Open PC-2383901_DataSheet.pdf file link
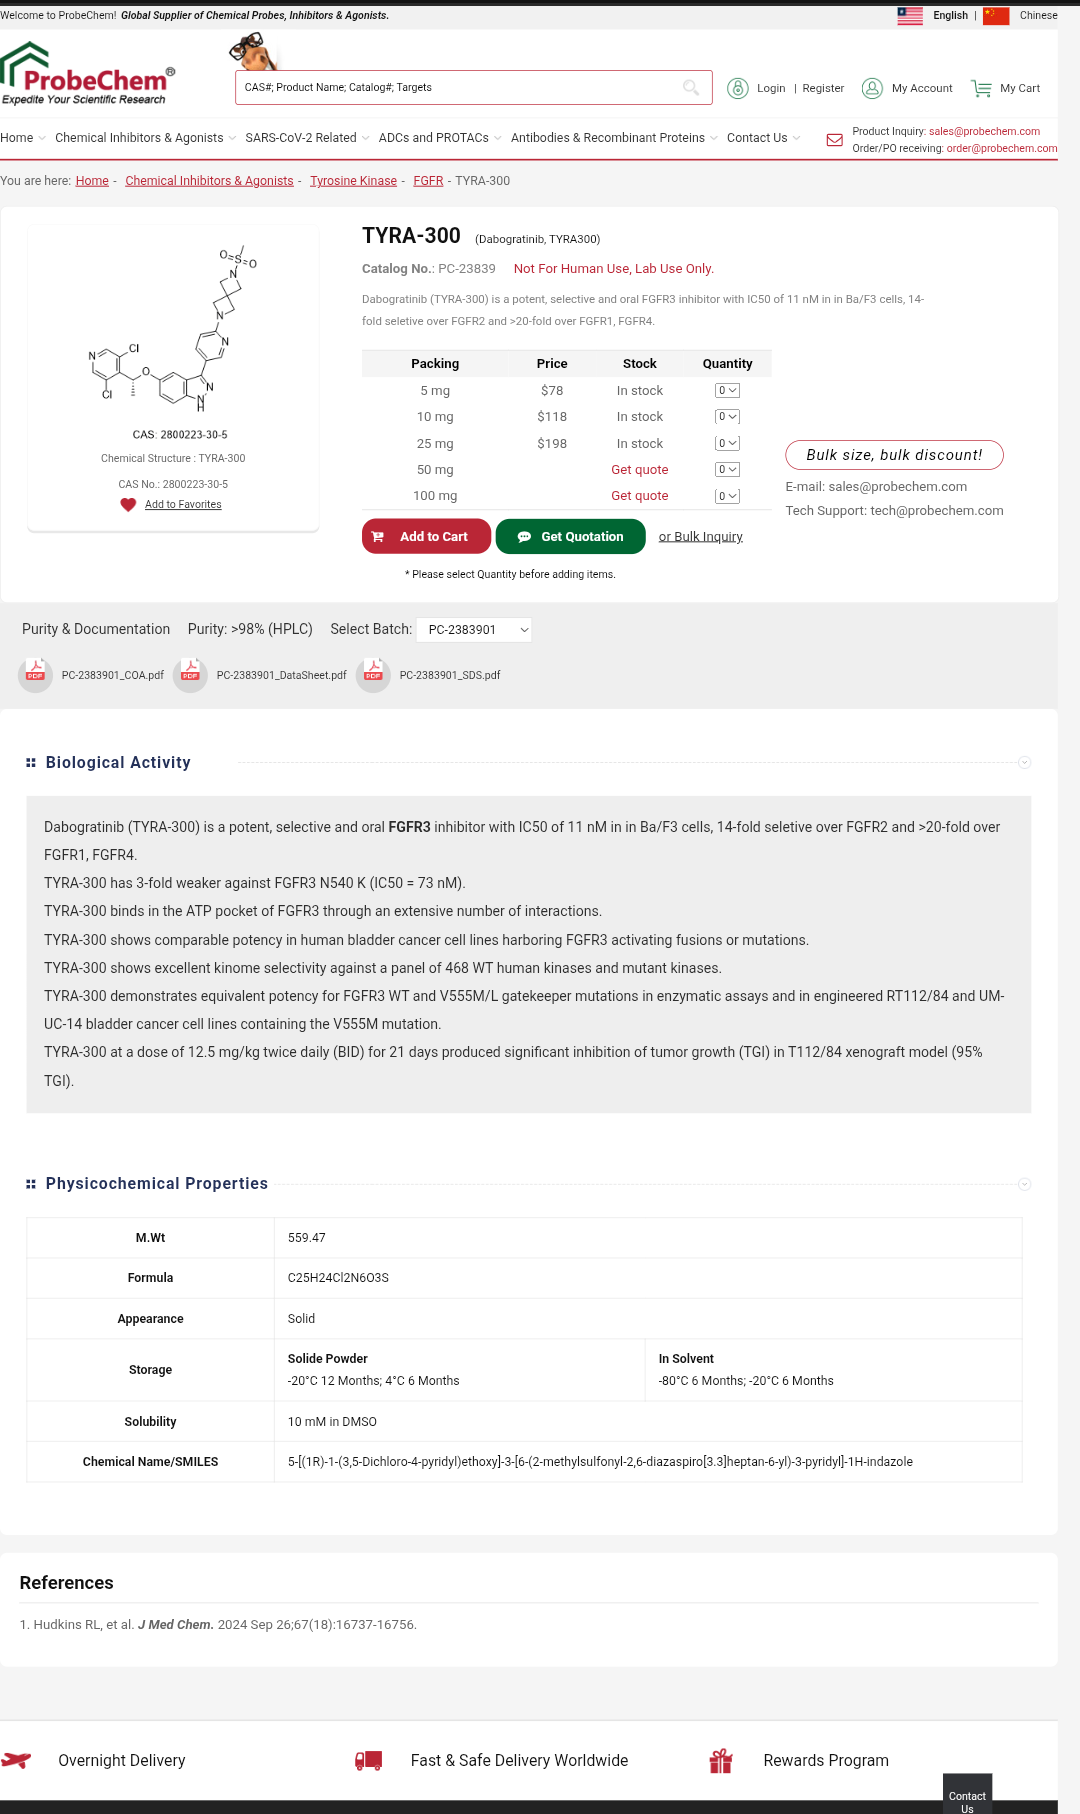Viewport: 1080px width, 1814px height. click(282, 676)
